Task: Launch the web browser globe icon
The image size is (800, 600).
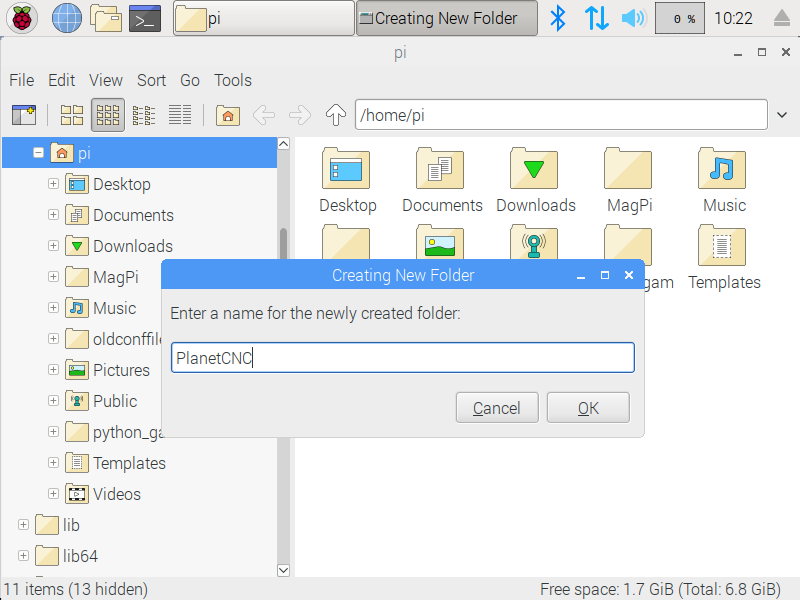Action: [x=66, y=18]
